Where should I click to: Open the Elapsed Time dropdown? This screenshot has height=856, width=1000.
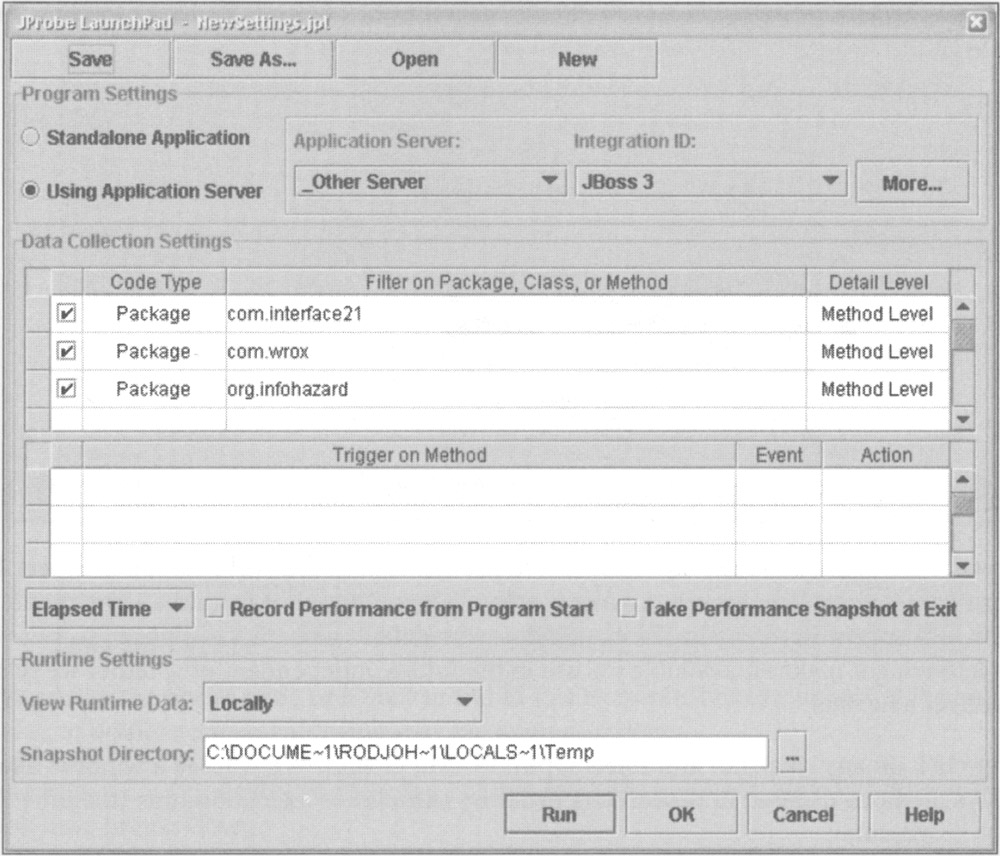pos(106,608)
